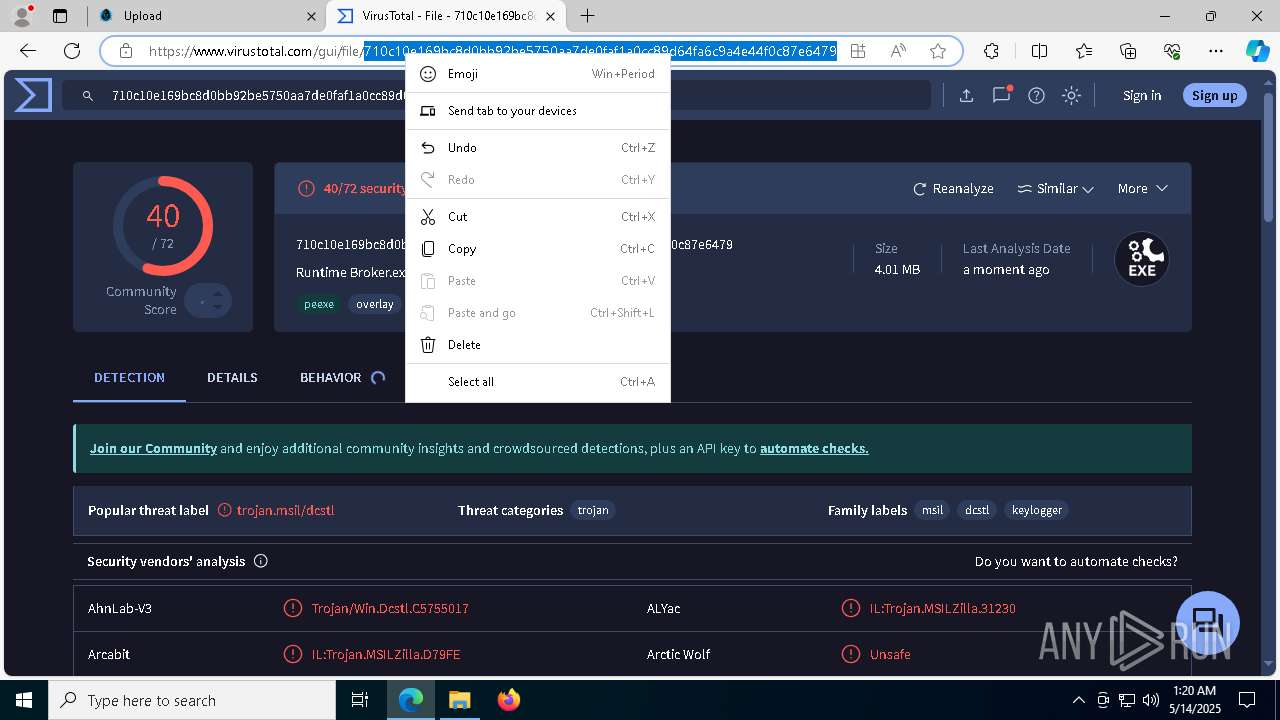The image size is (1280, 720).
Task: Click the Windows Start button
Action: point(24,700)
